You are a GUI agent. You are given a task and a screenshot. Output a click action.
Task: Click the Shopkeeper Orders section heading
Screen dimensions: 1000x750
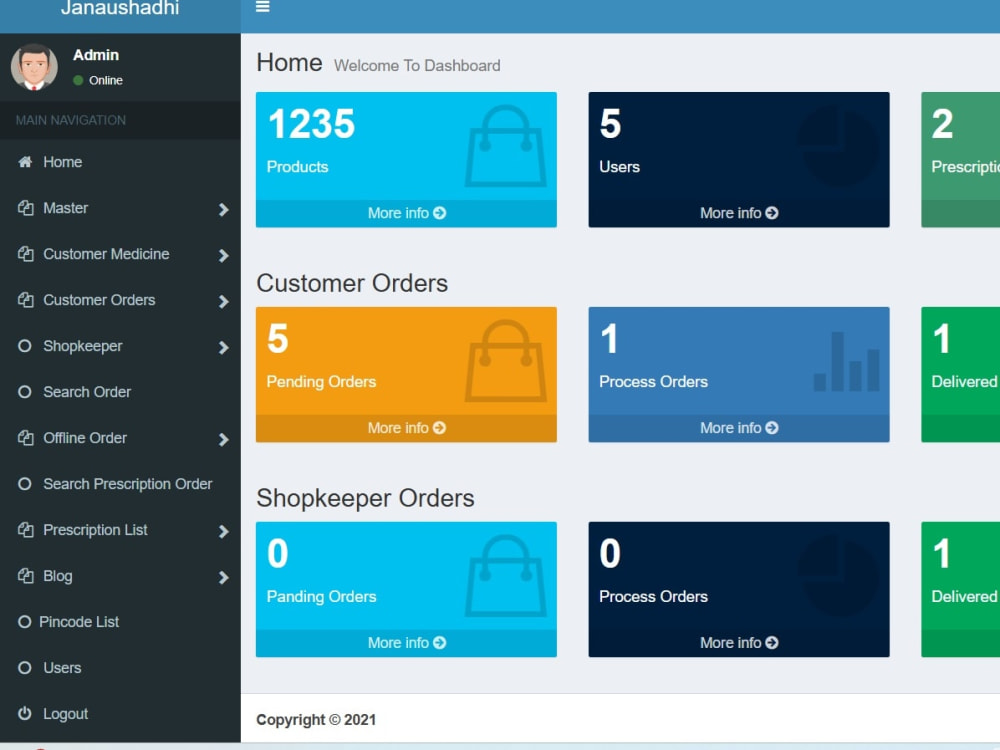point(365,498)
